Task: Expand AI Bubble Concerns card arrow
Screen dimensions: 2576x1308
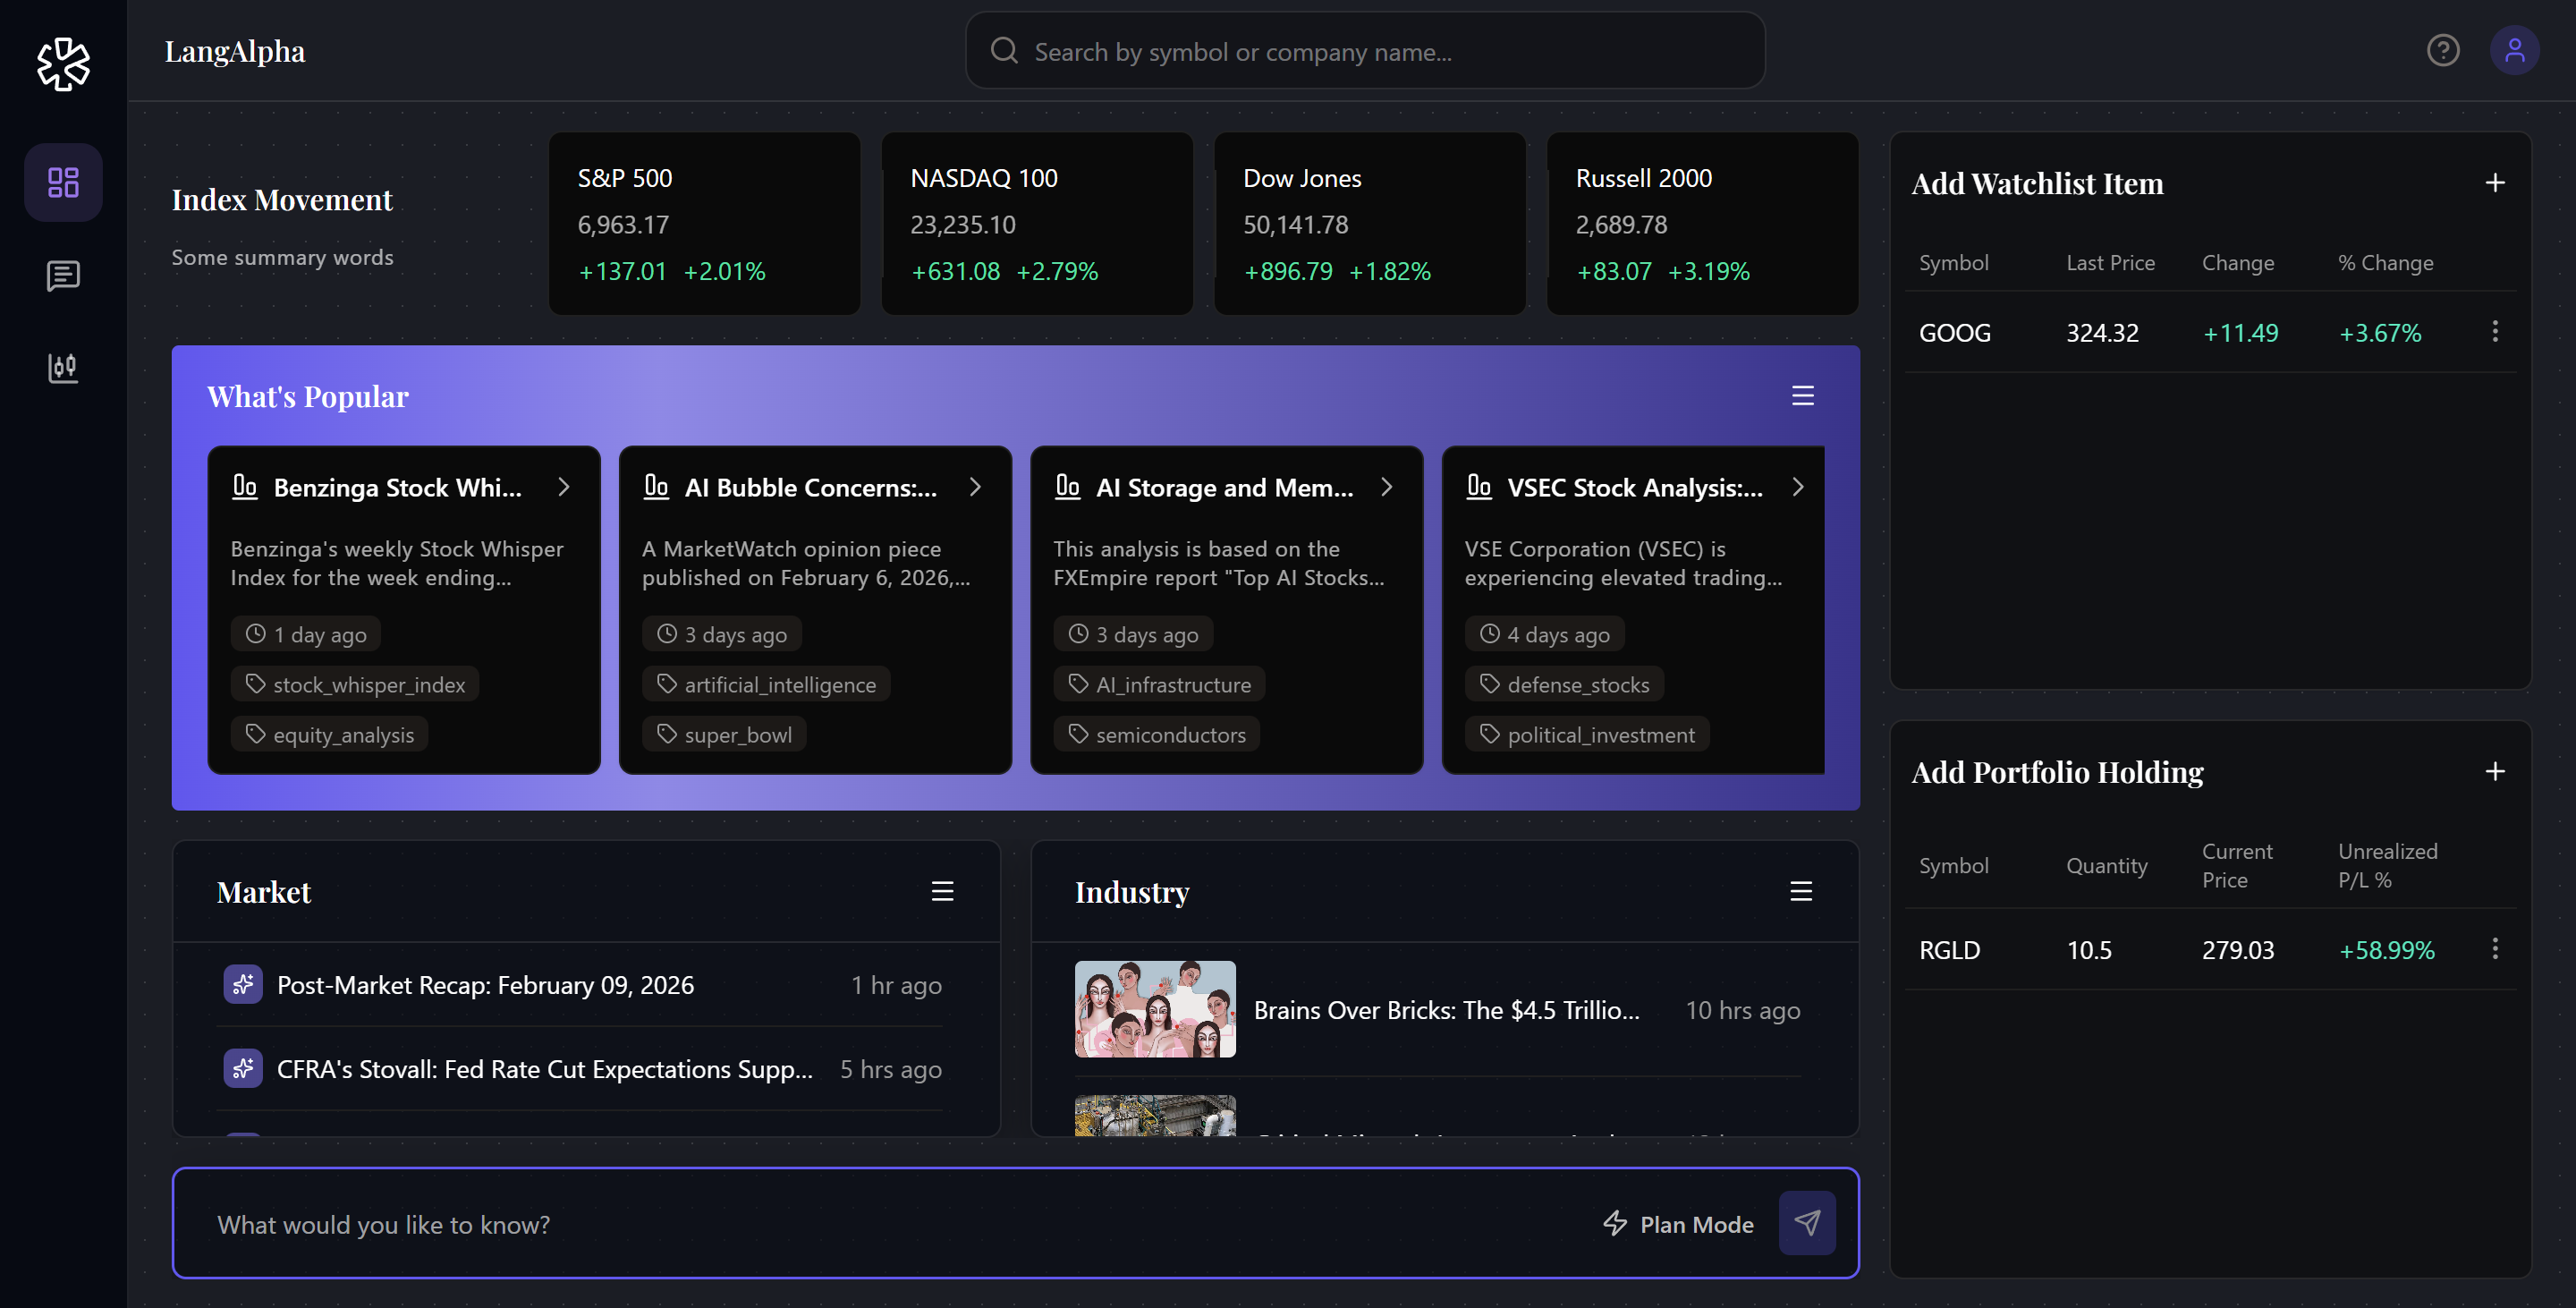Action: tap(975, 487)
